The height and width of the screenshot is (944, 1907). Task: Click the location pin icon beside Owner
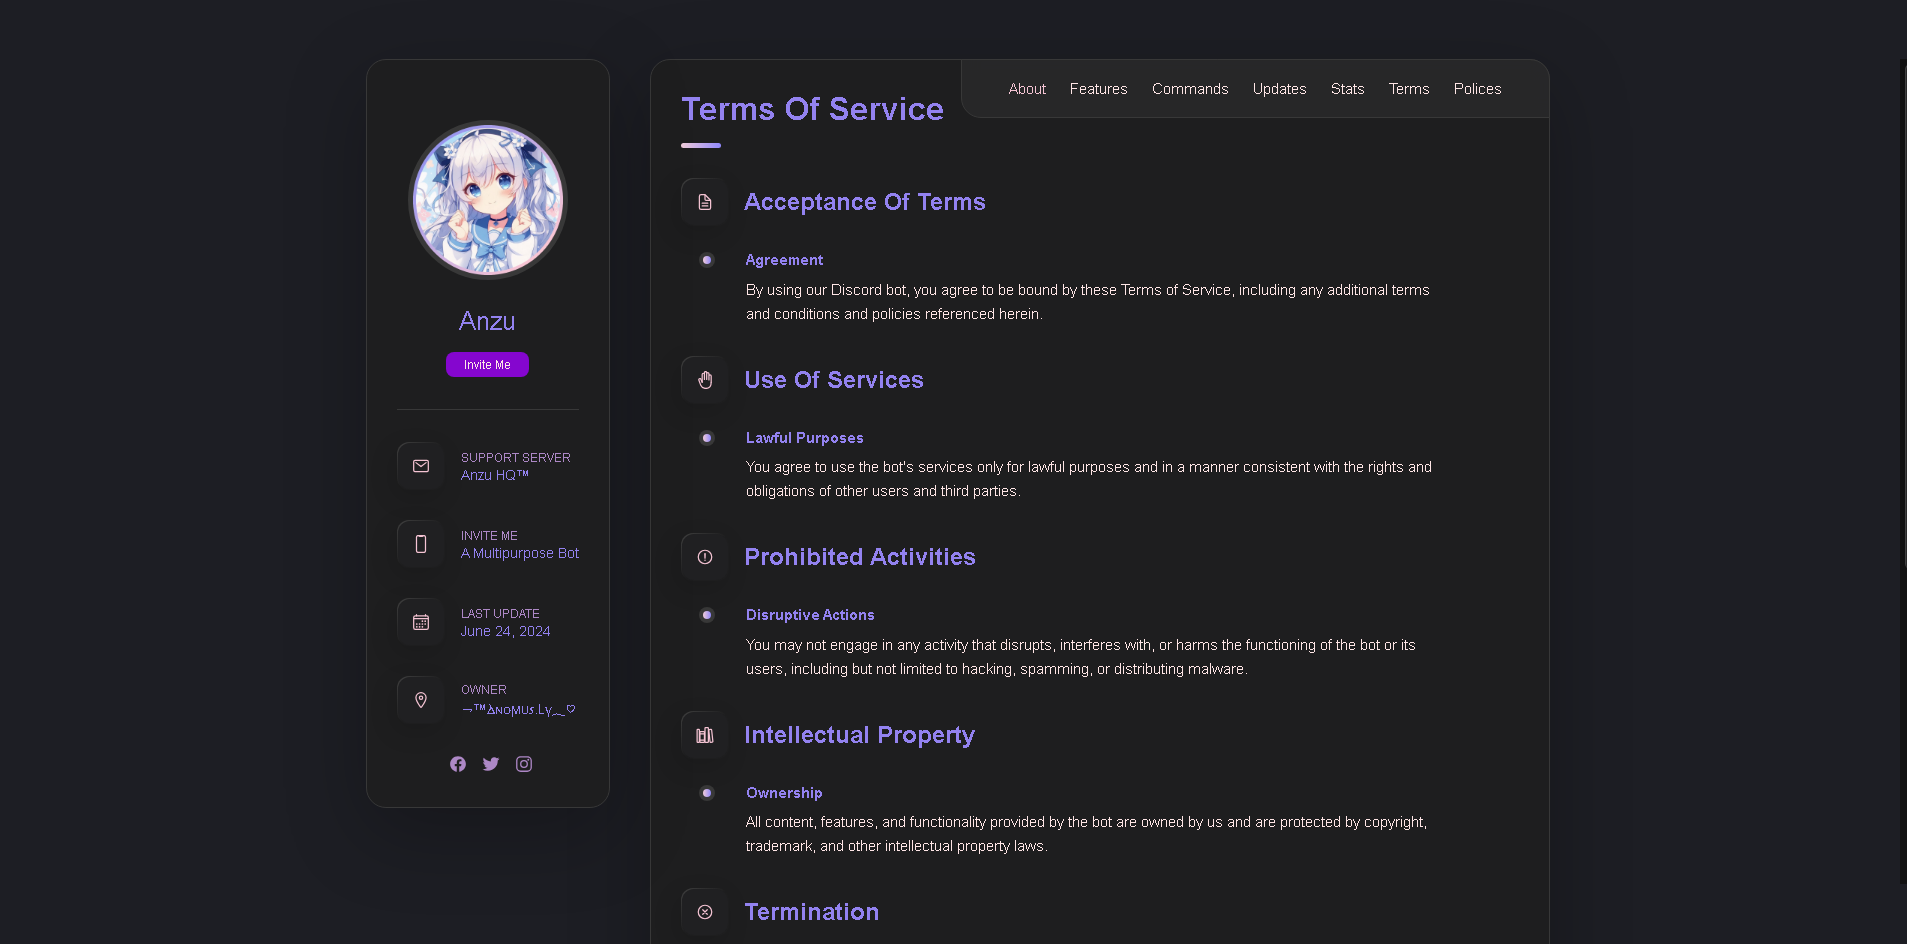pos(420,699)
